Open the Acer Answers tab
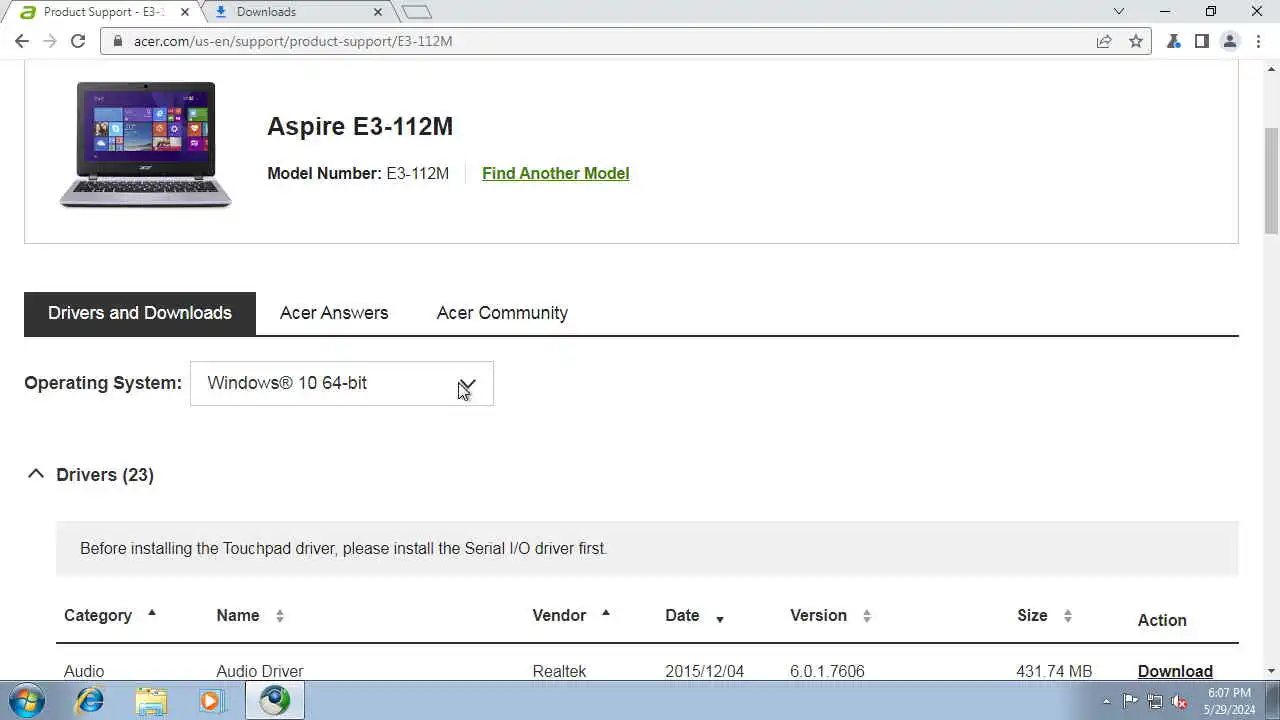1280x720 pixels. tap(334, 313)
